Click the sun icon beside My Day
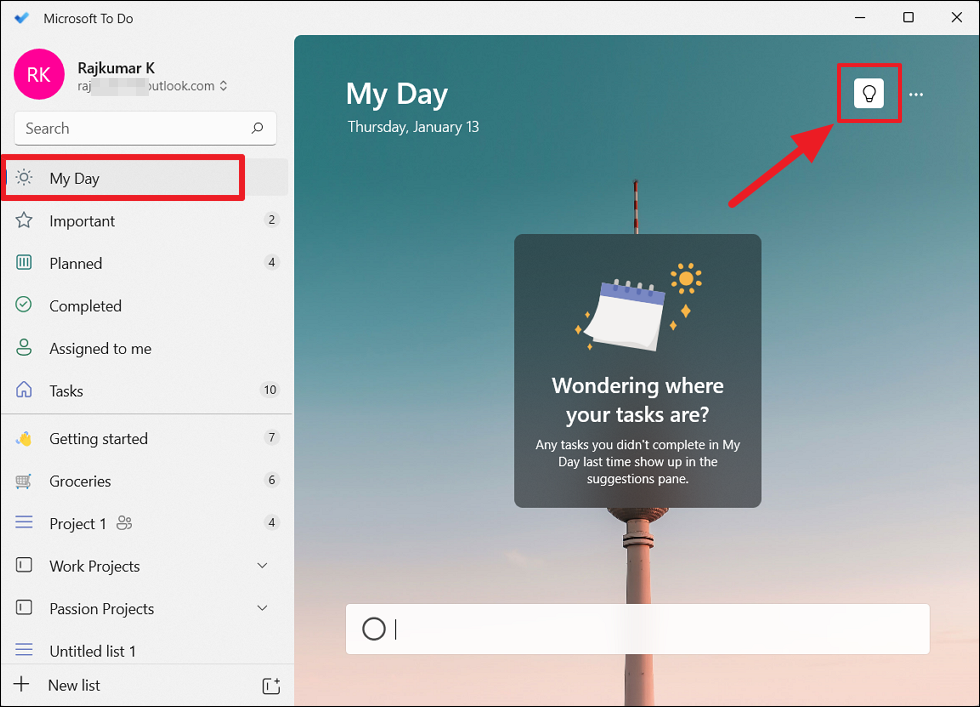This screenshot has height=707, width=980. (x=24, y=178)
